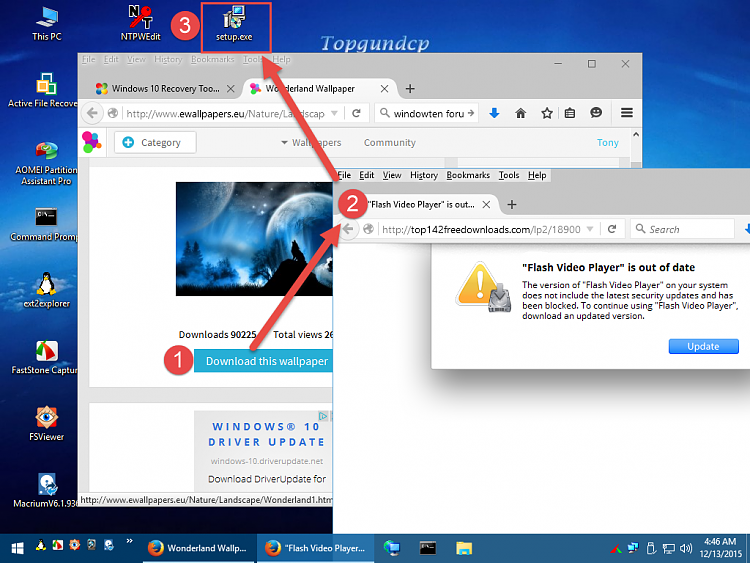Viewport: 750px width, 563px height.
Task: Open AOMEI Partition Assistant Pro icon
Action: pyautogui.click(x=46, y=163)
